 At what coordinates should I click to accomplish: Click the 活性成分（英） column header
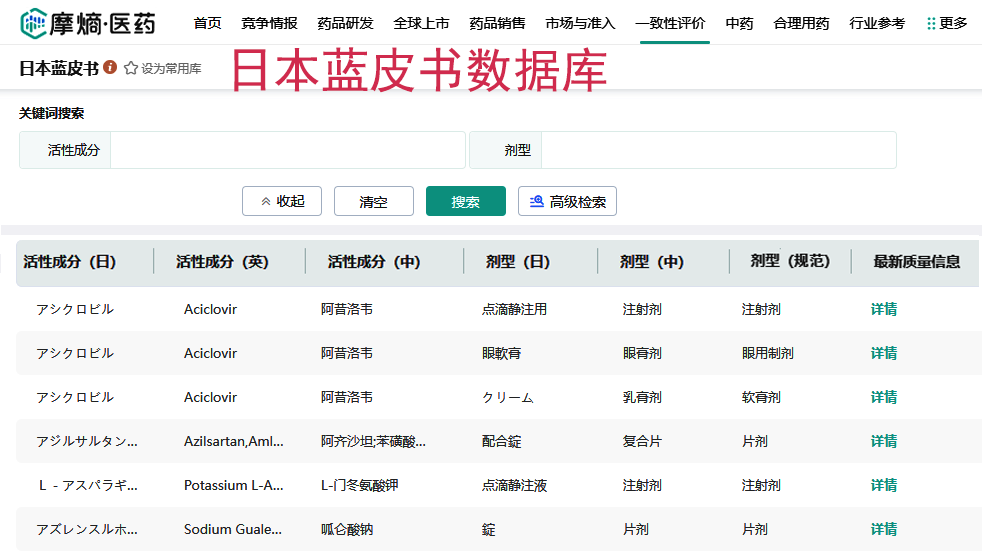coord(222,262)
